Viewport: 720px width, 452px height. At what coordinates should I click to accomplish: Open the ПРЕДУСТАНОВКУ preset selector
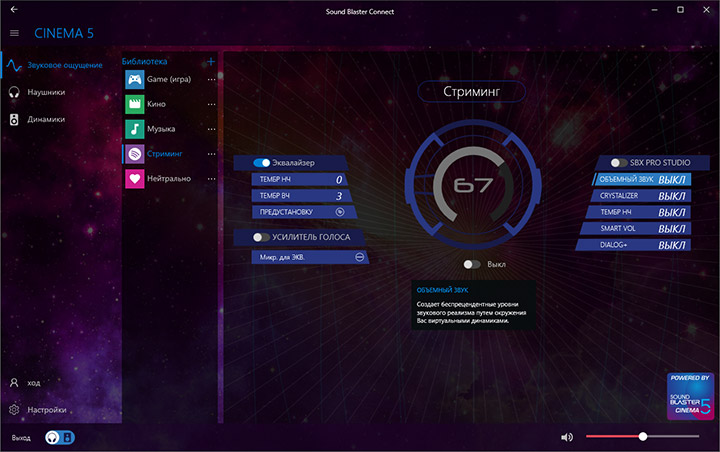304,212
